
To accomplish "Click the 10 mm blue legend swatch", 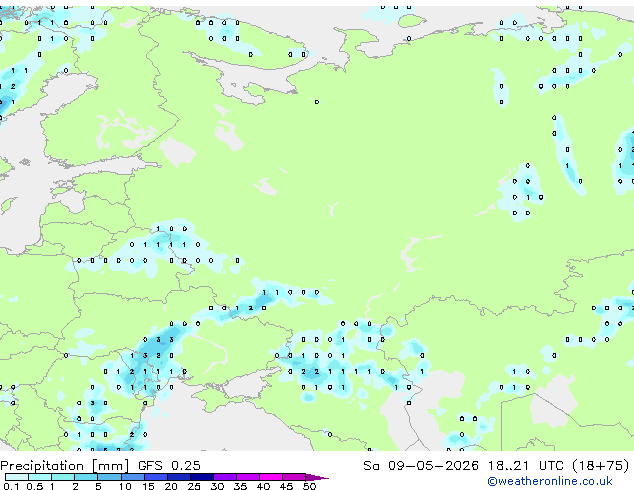I will pyautogui.click(x=133, y=477).
